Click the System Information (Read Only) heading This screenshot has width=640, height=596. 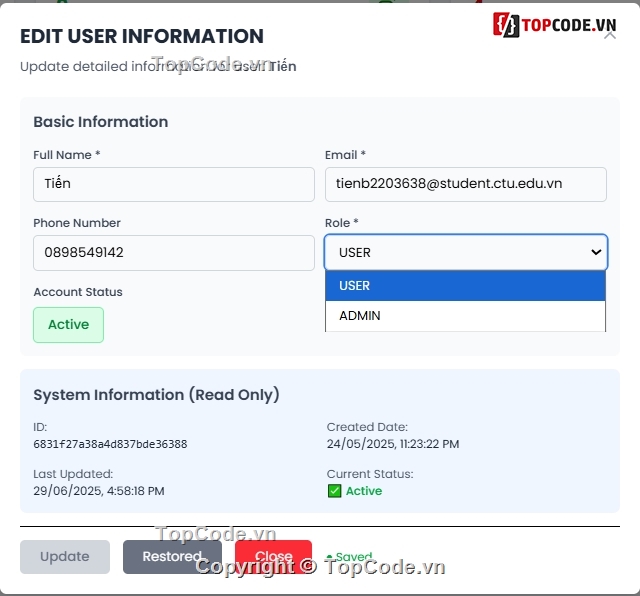point(156,395)
